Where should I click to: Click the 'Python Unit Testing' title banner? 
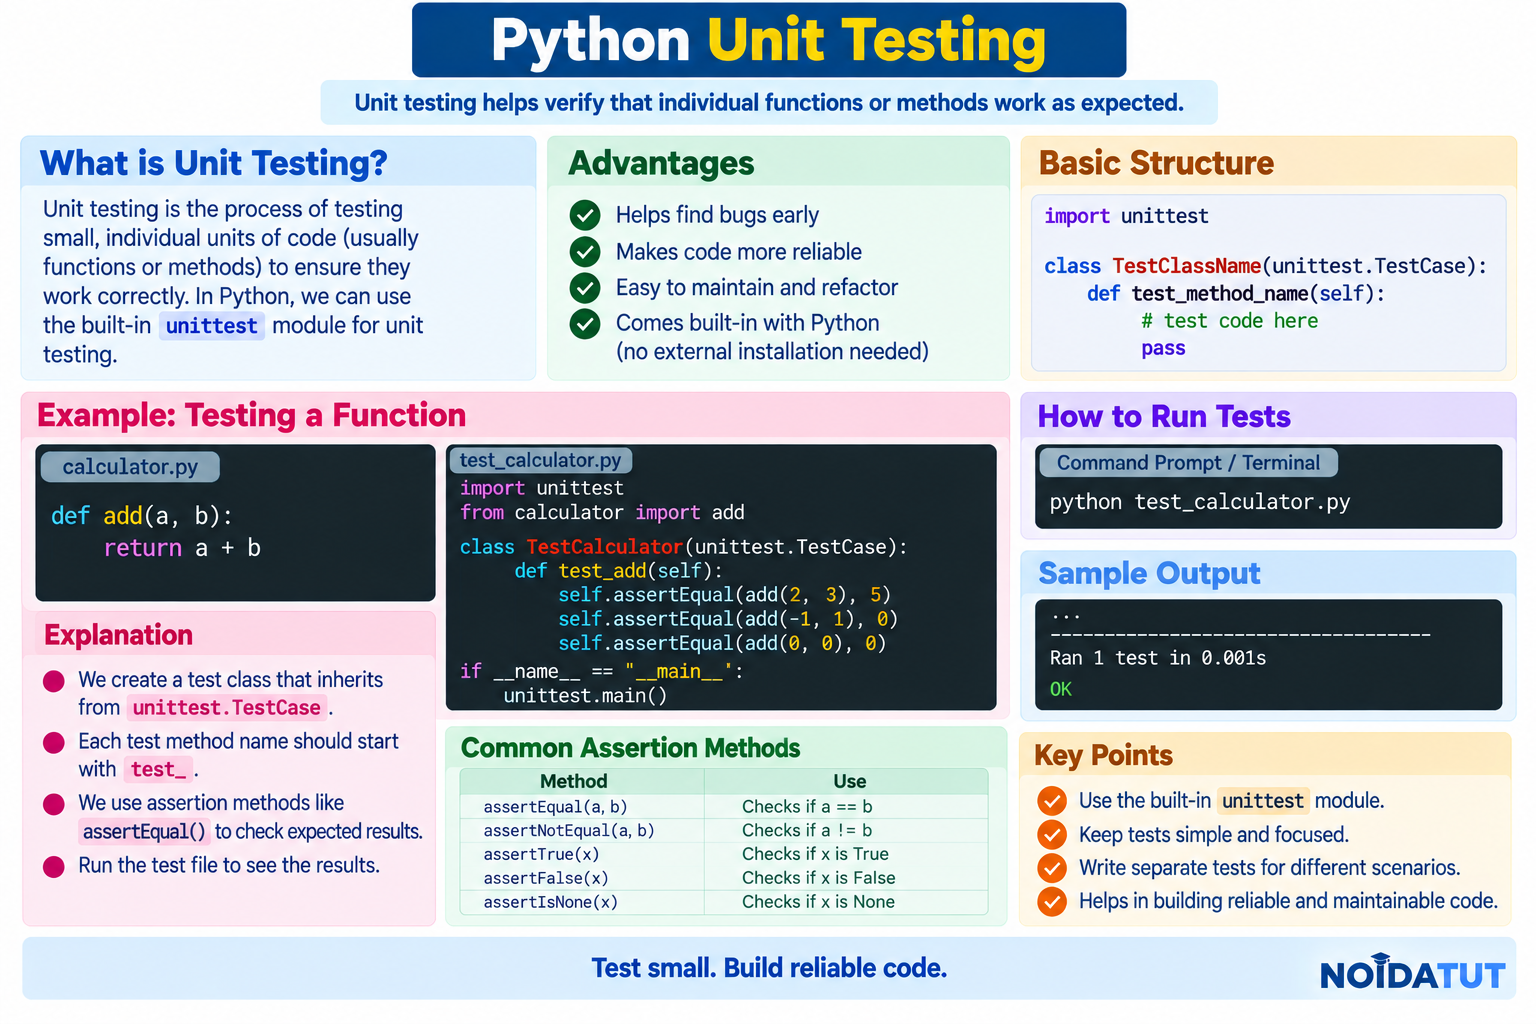(x=769, y=40)
